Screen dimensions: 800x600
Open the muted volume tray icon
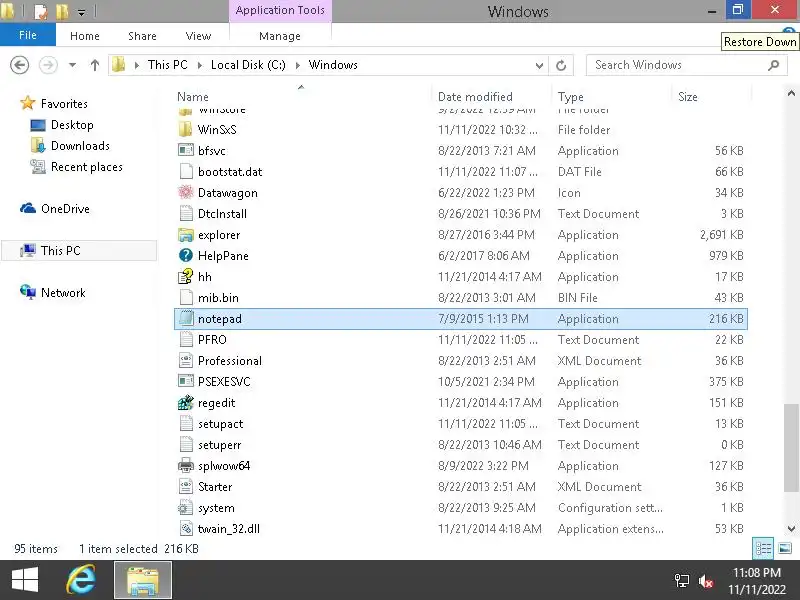[706, 581]
